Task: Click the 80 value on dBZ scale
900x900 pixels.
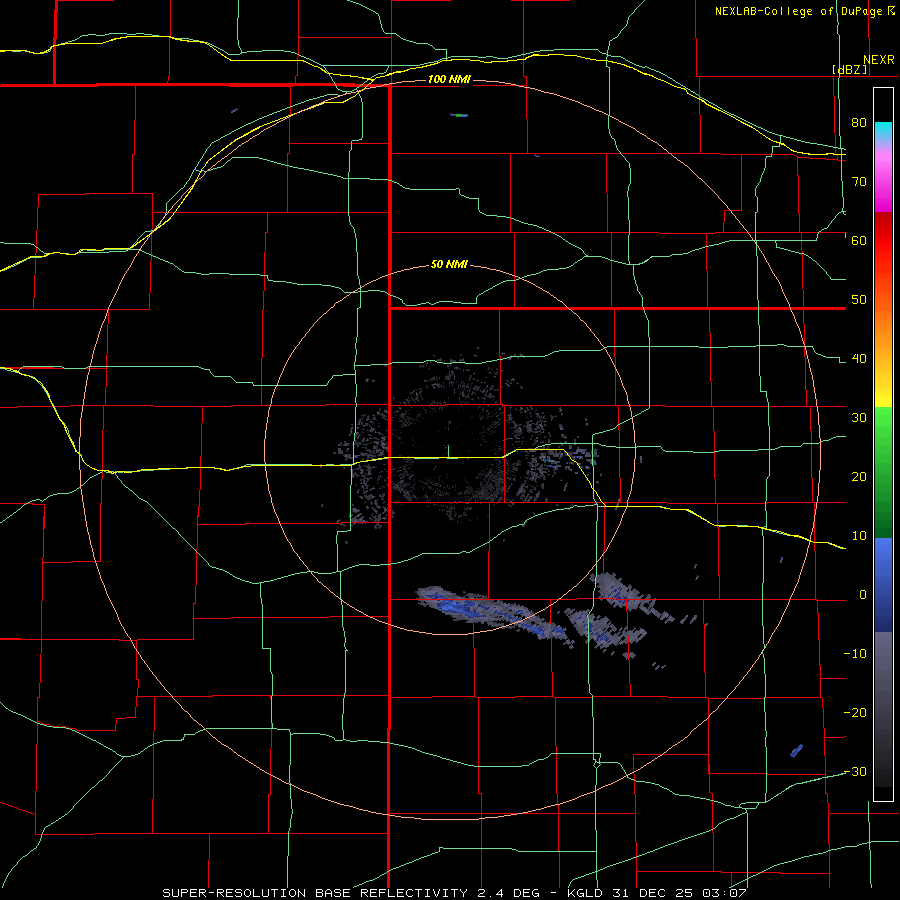Action: pos(859,123)
